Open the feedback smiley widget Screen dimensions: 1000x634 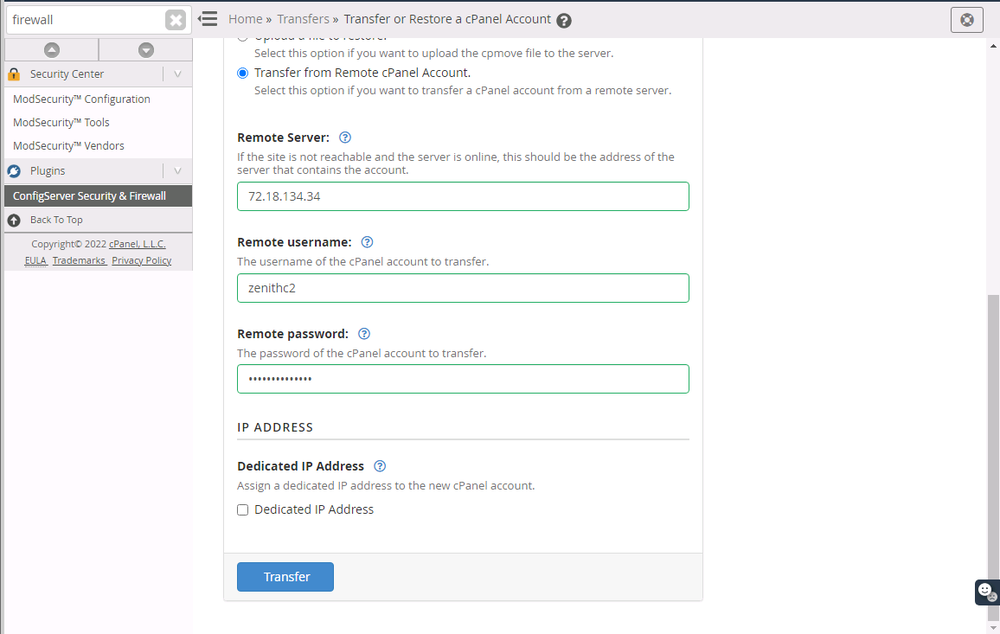[x=987, y=592]
